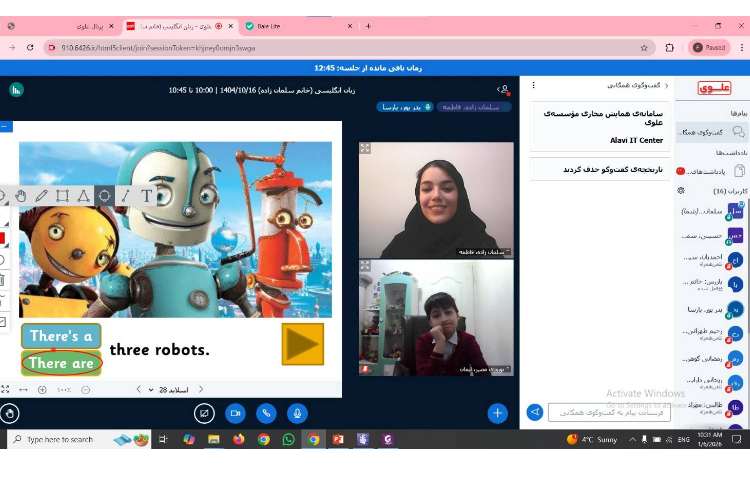
Task: Expand the teacher's webcam to fullscreen
Action: (365, 148)
